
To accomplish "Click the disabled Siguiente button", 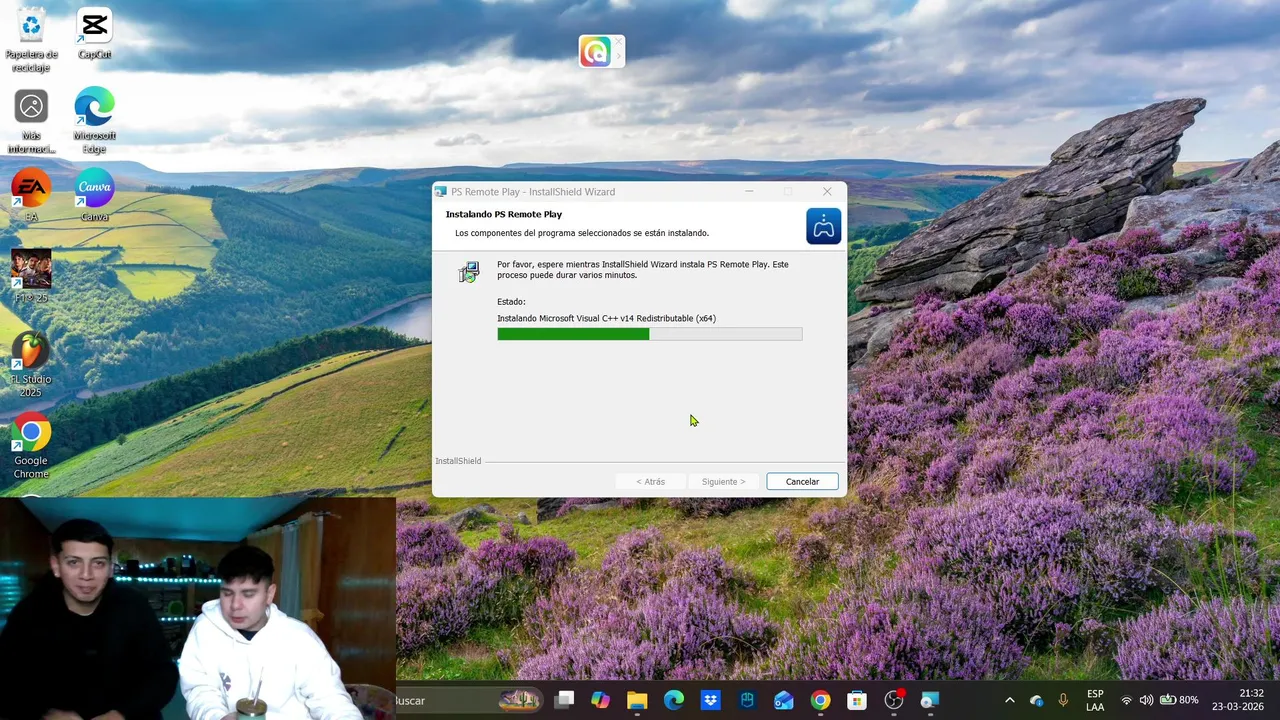I will click(x=723, y=482).
